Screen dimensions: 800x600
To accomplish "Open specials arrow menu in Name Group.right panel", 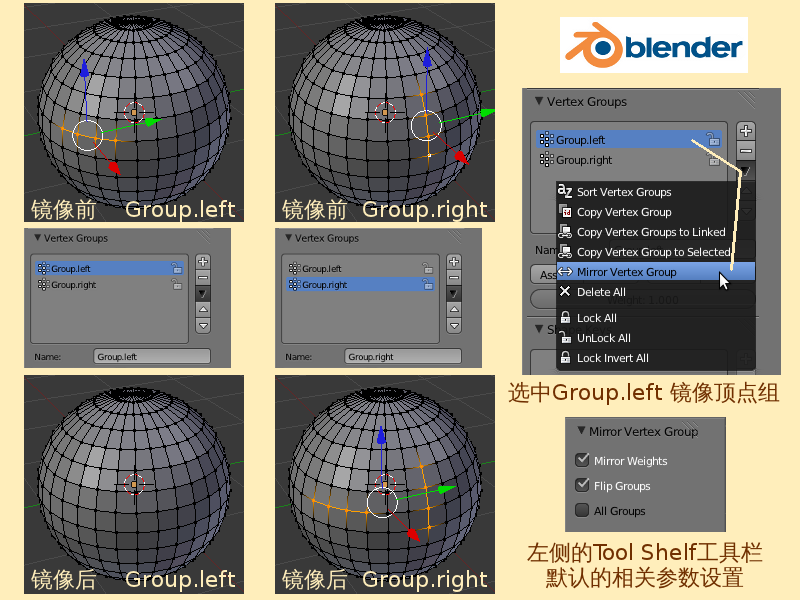I will click(454, 293).
